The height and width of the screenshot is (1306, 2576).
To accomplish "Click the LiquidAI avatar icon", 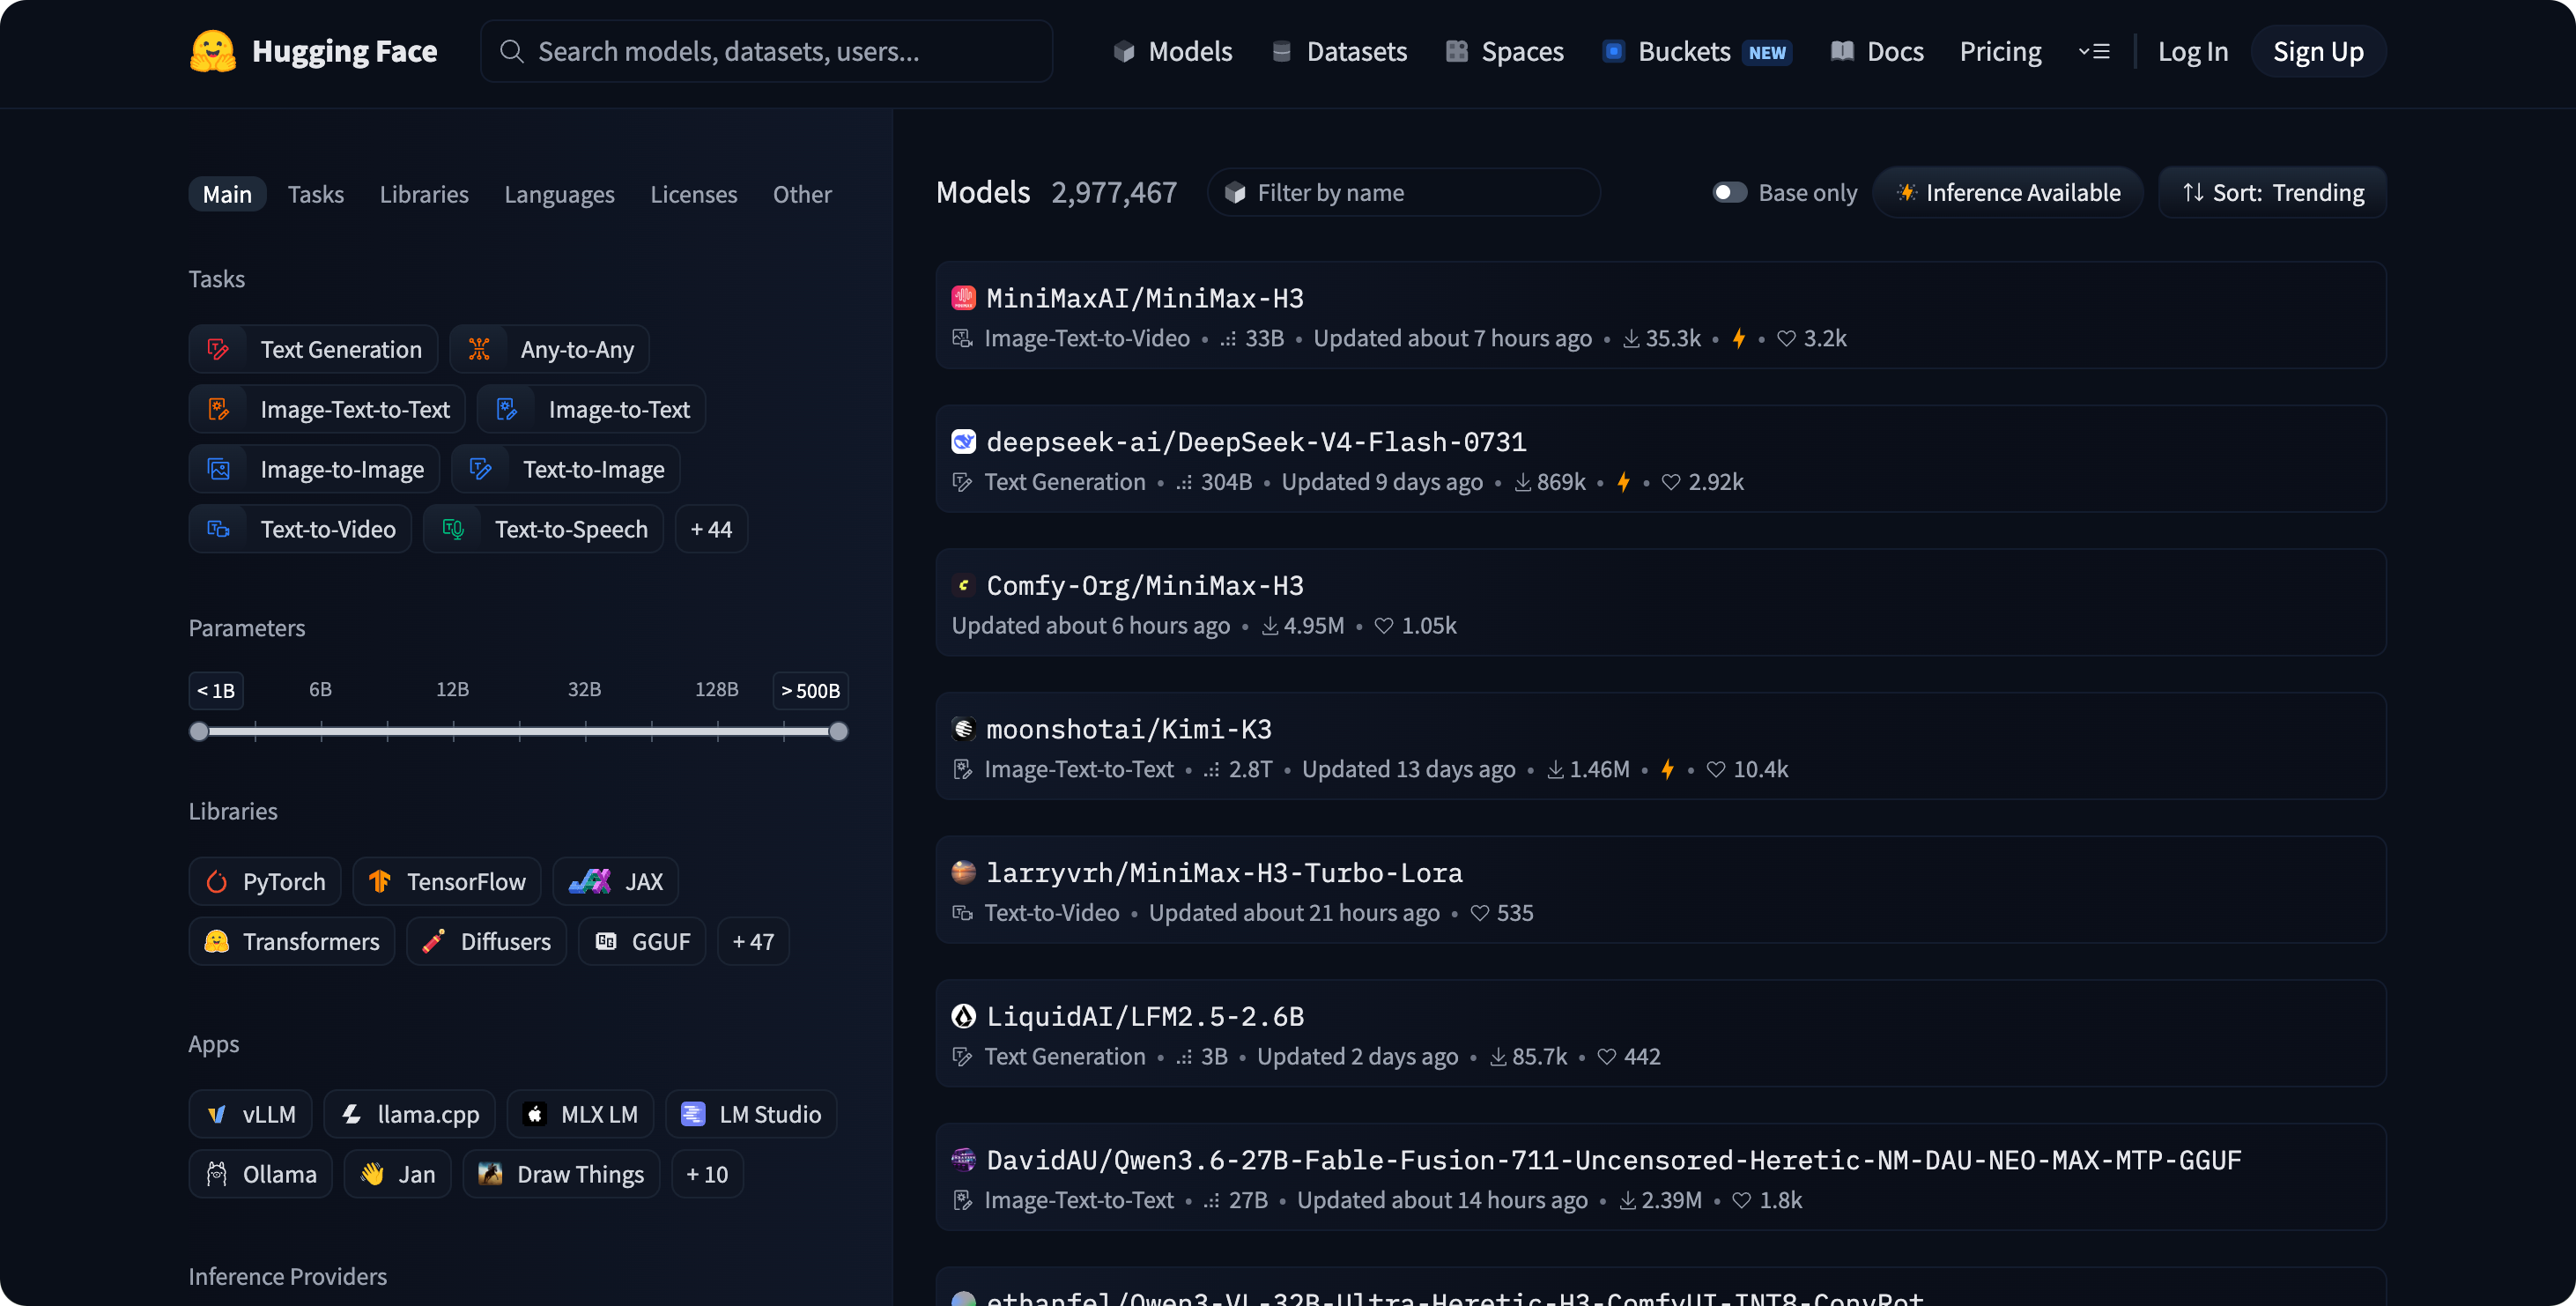I will pyautogui.click(x=963, y=1016).
